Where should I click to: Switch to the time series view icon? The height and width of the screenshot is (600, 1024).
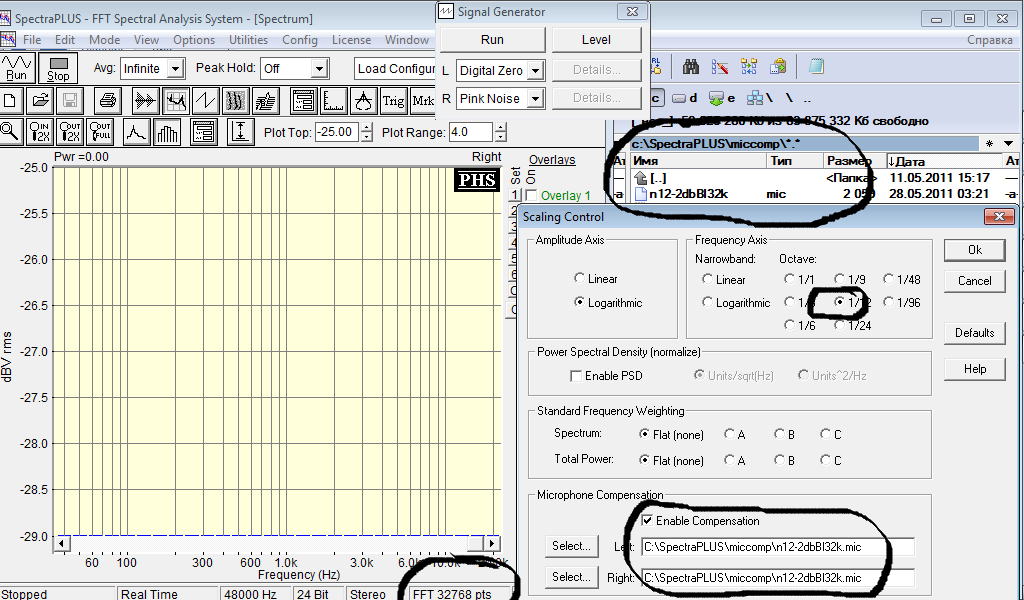tap(145, 101)
